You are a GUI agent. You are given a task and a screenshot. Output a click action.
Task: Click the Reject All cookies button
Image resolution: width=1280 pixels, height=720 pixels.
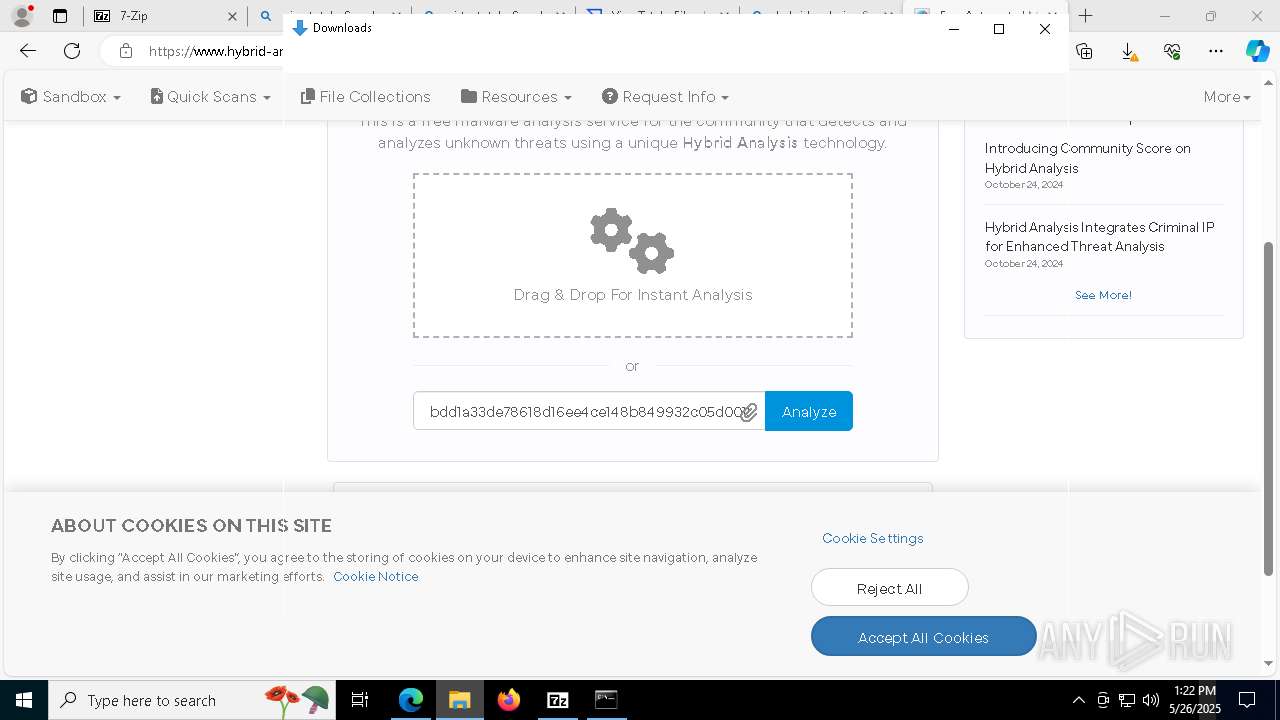[x=890, y=588]
